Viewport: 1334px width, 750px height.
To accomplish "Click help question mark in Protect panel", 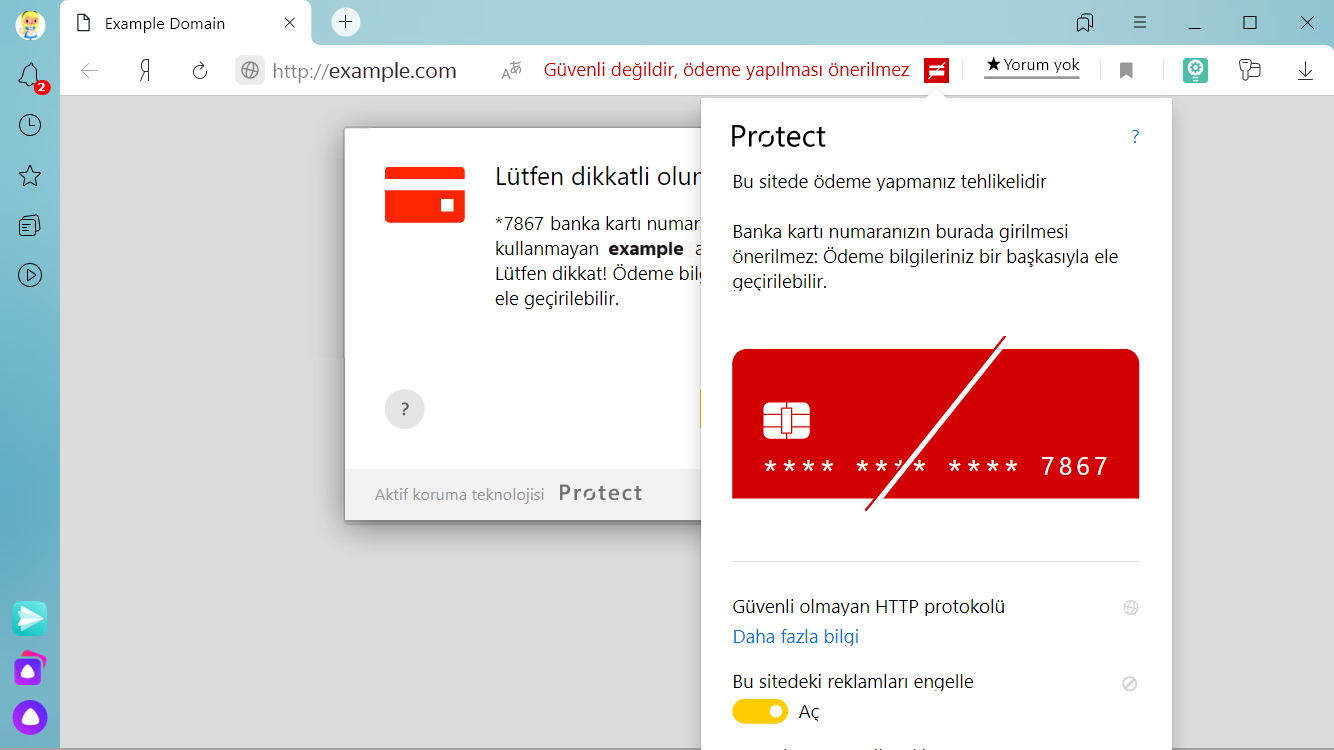I will pyautogui.click(x=1135, y=137).
